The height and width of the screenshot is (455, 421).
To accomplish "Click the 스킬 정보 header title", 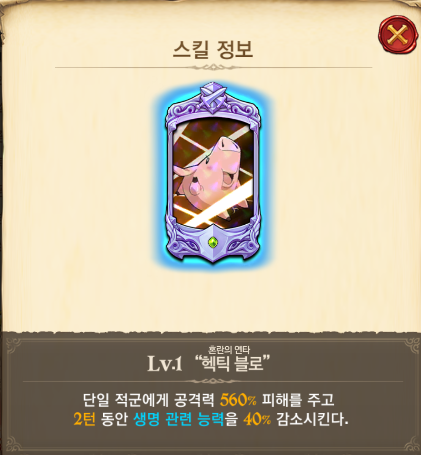I will click(x=213, y=49).
